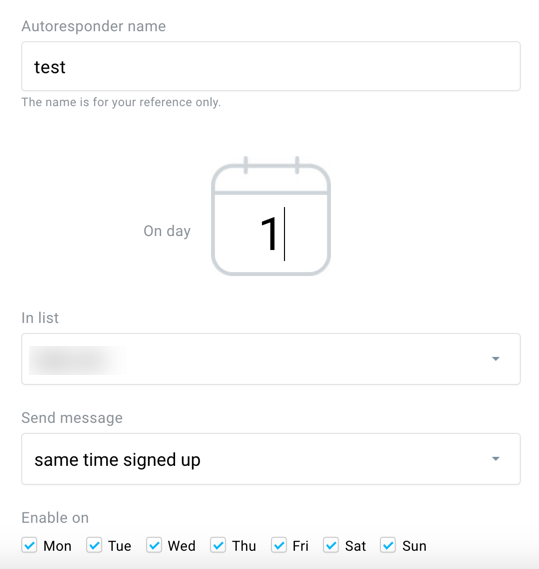
Task: Click the Send message dropdown arrow
Action: click(x=495, y=459)
